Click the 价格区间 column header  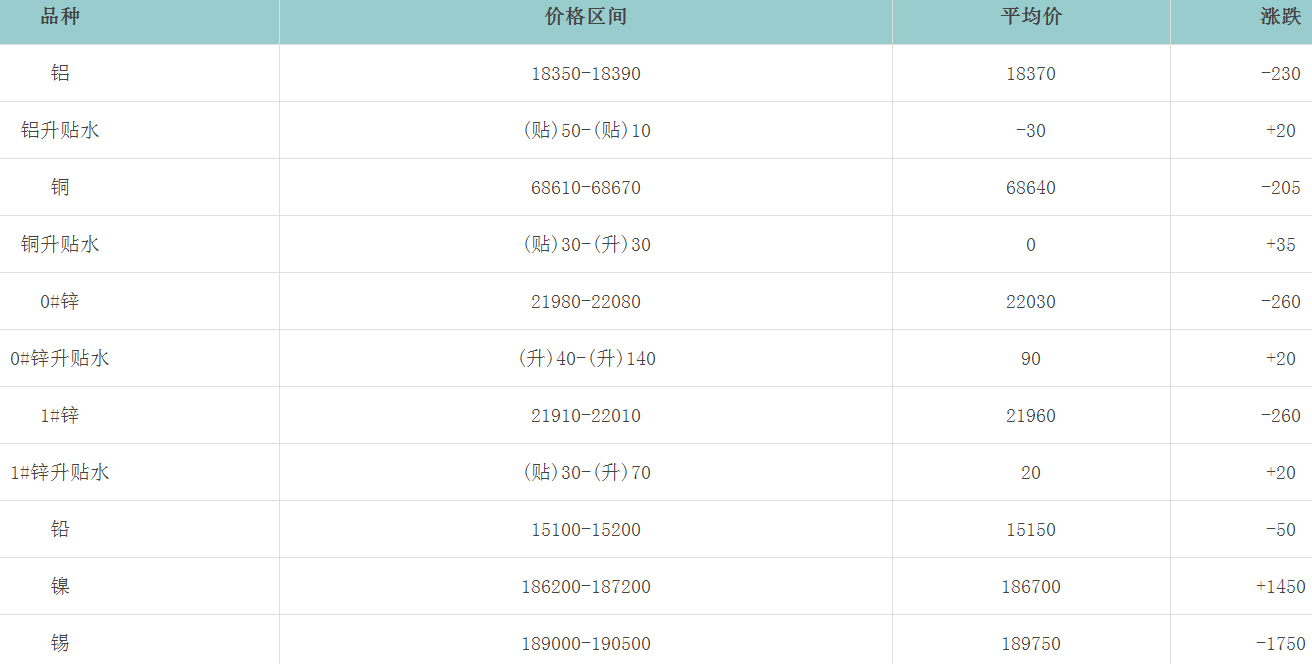click(x=586, y=17)
